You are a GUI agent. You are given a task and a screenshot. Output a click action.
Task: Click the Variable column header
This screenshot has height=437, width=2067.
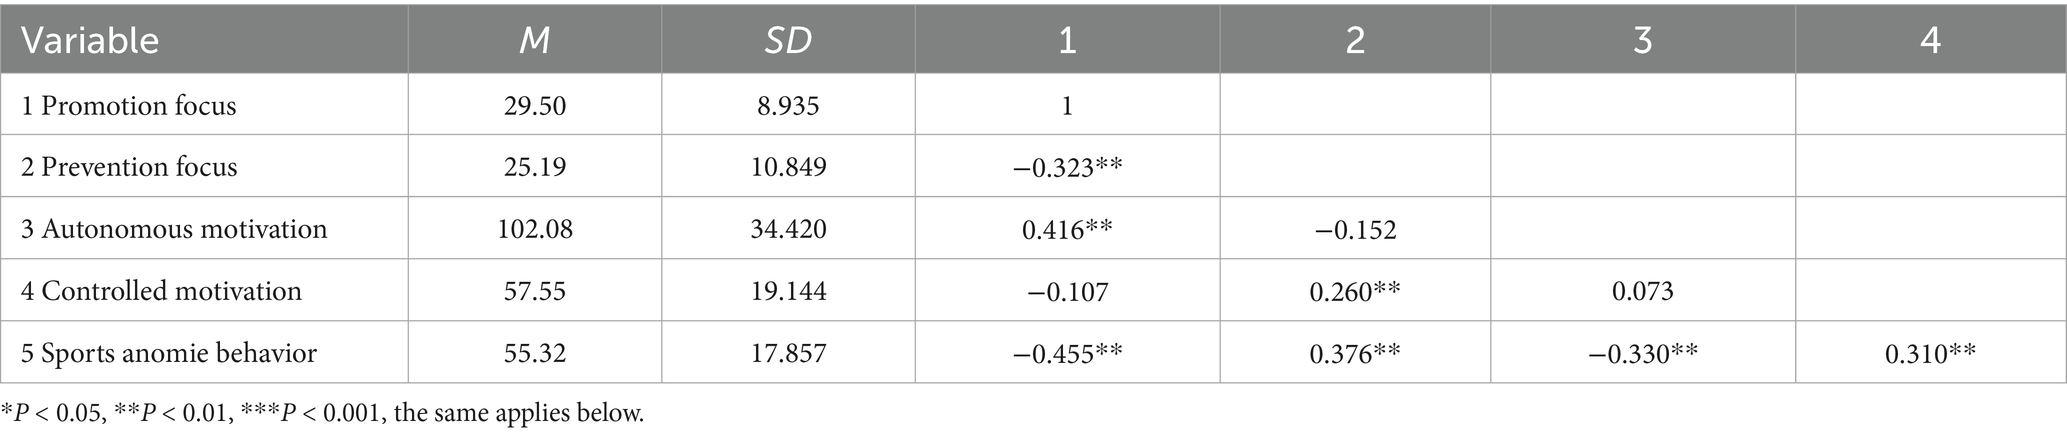90,40
